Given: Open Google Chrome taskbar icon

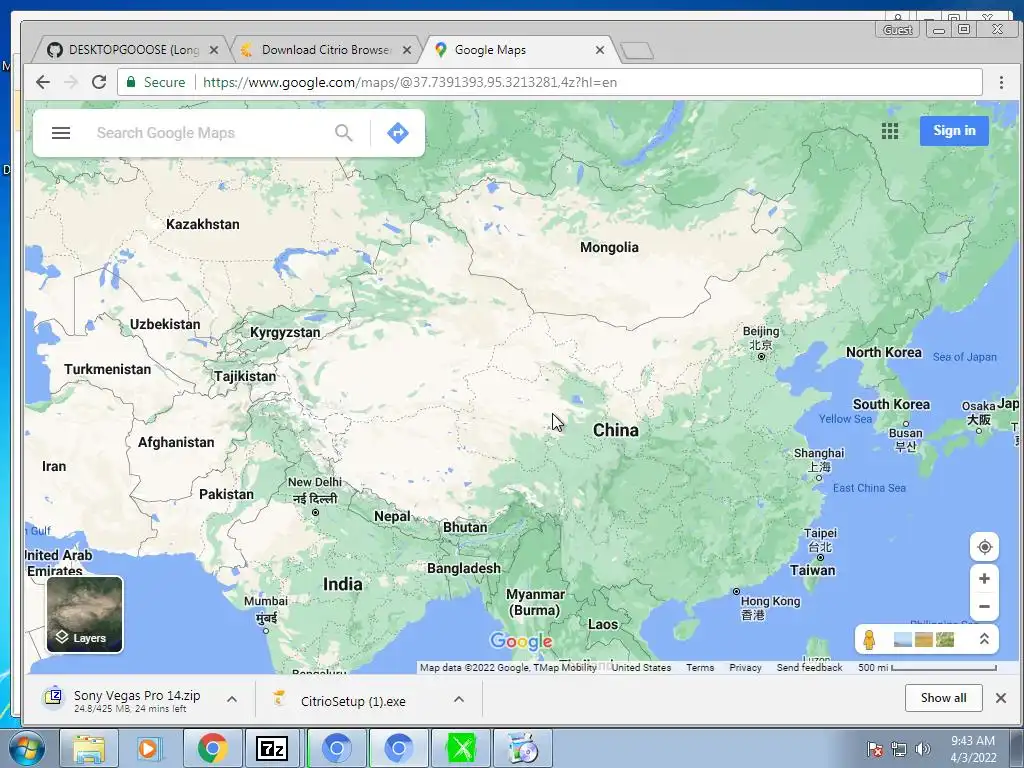Looking at the screenshot, I should click(x=212, y=748).
